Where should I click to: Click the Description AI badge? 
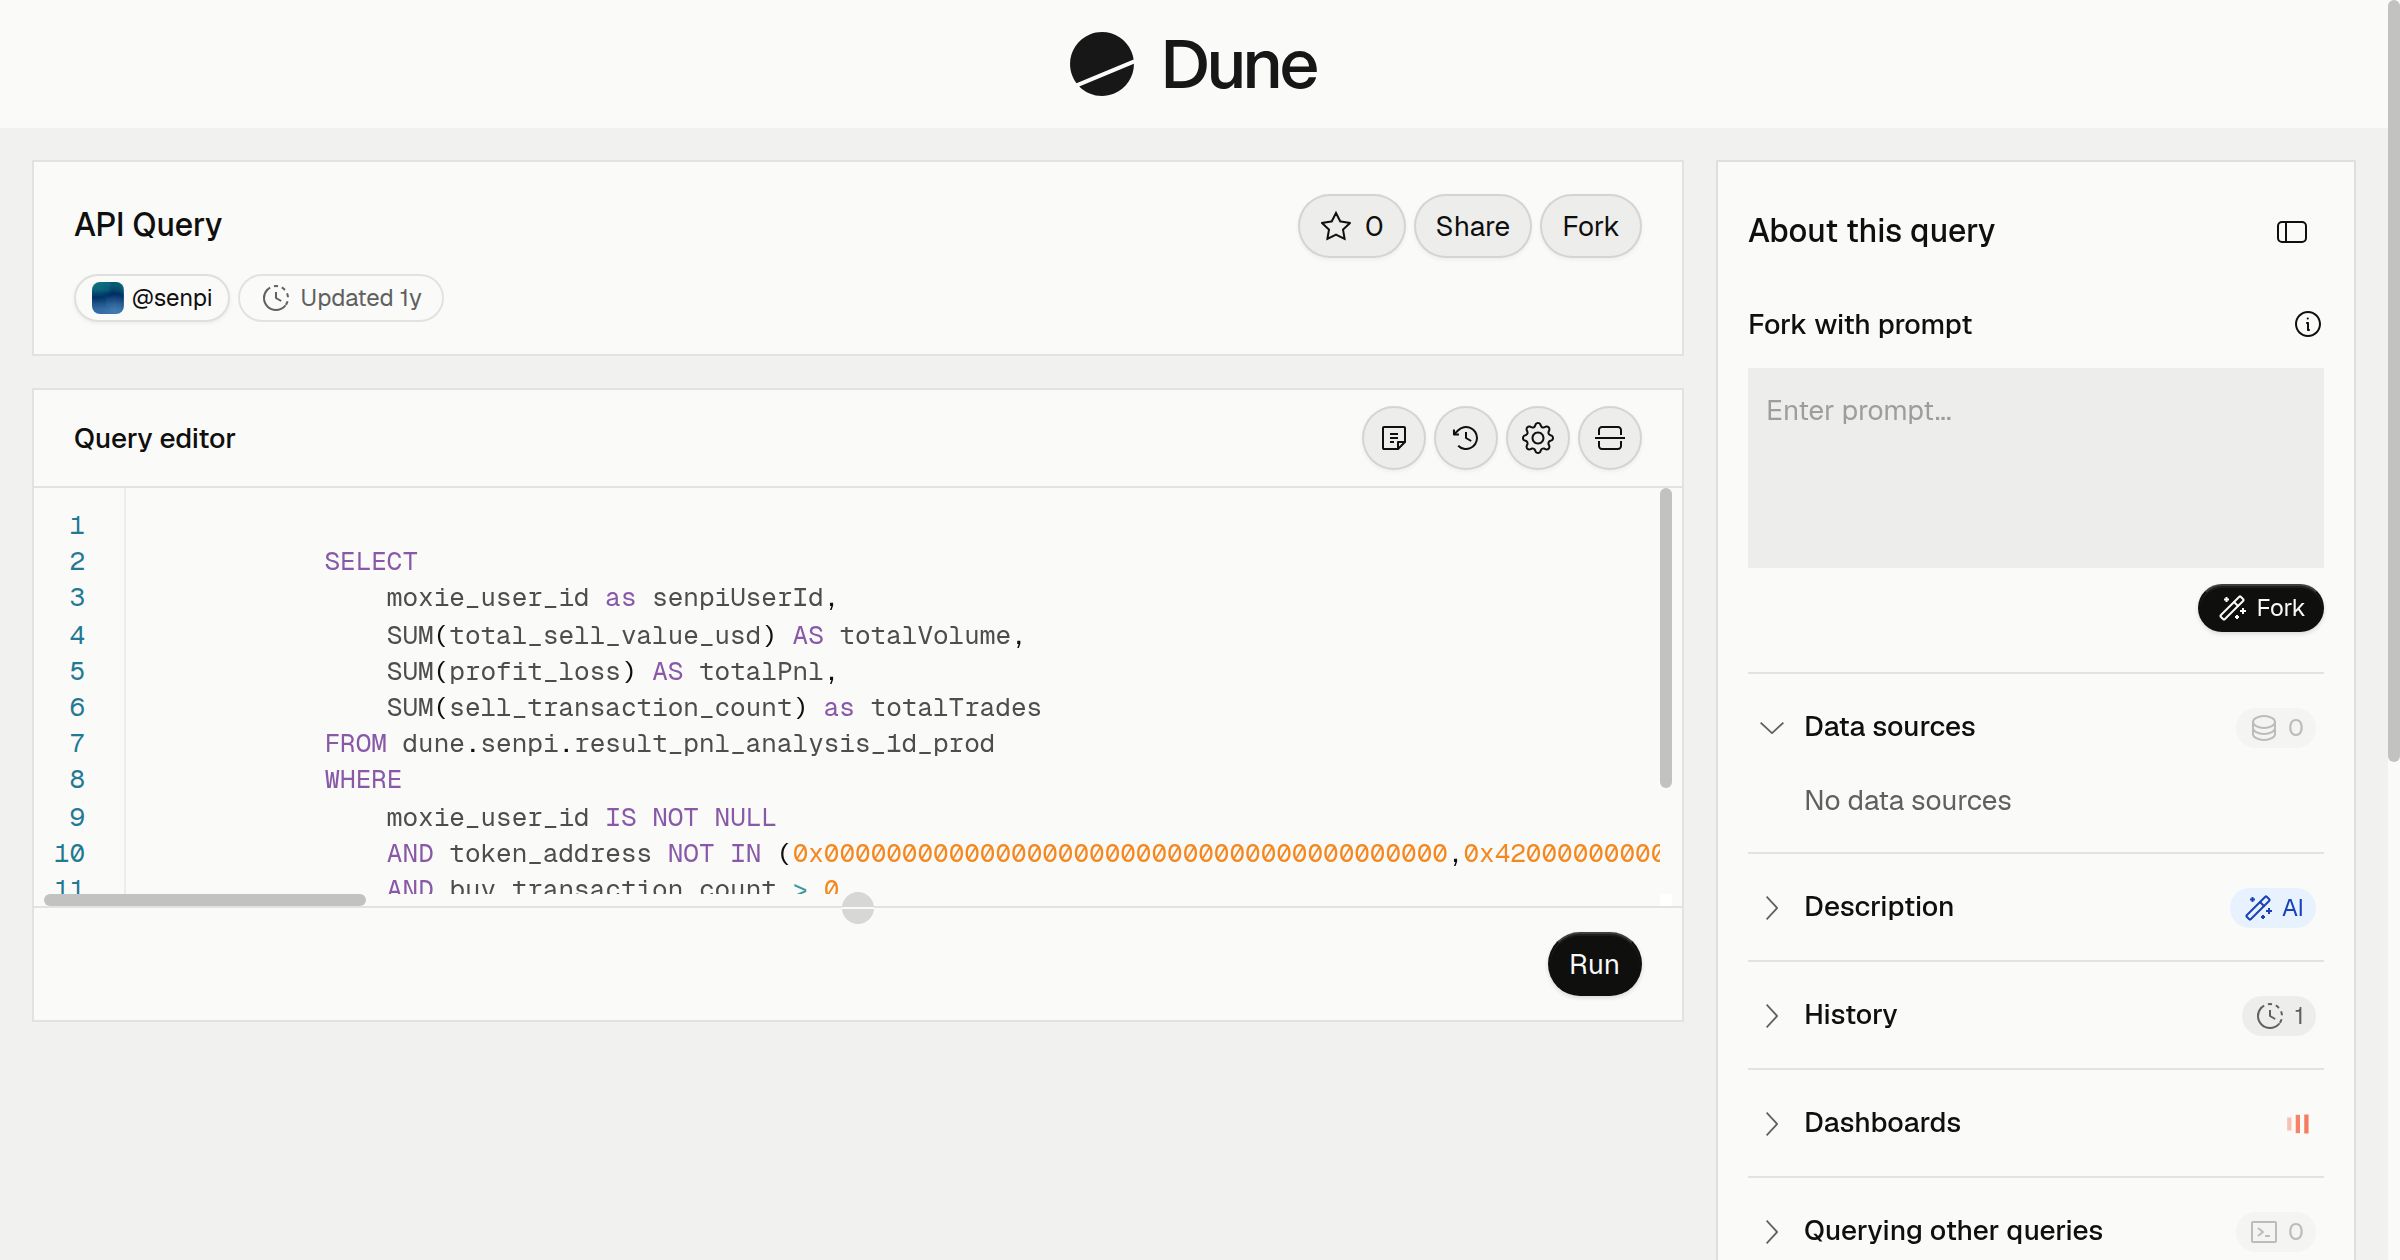(2273, 907)
